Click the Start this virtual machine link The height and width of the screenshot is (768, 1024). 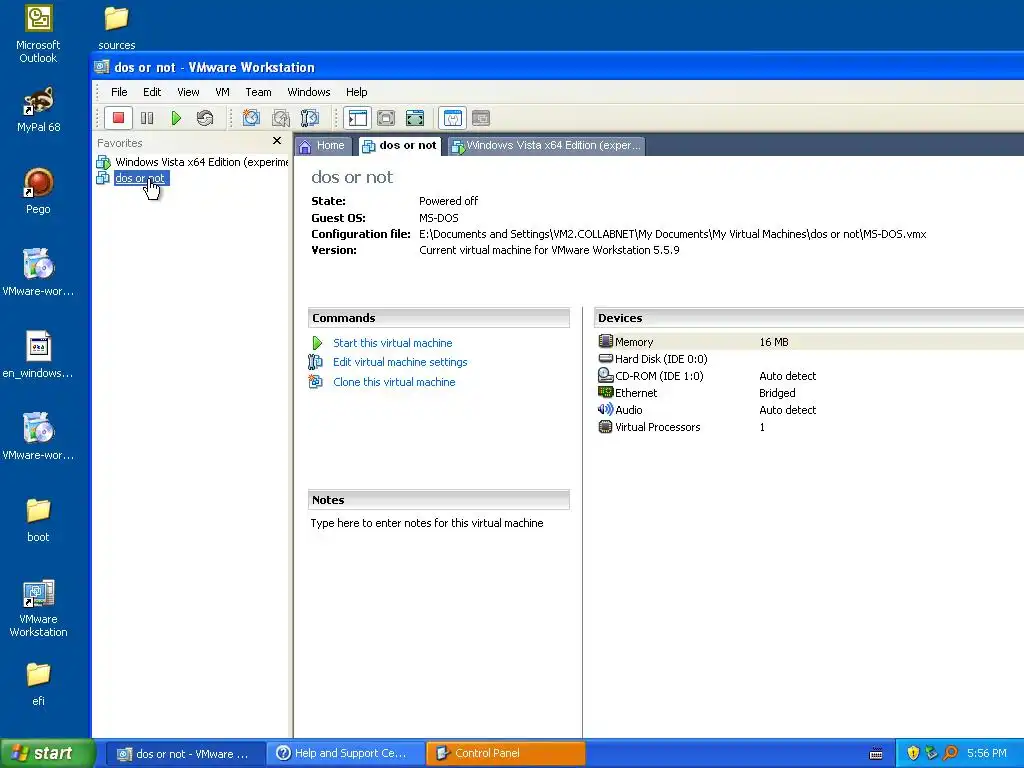[x=392, y=343]
